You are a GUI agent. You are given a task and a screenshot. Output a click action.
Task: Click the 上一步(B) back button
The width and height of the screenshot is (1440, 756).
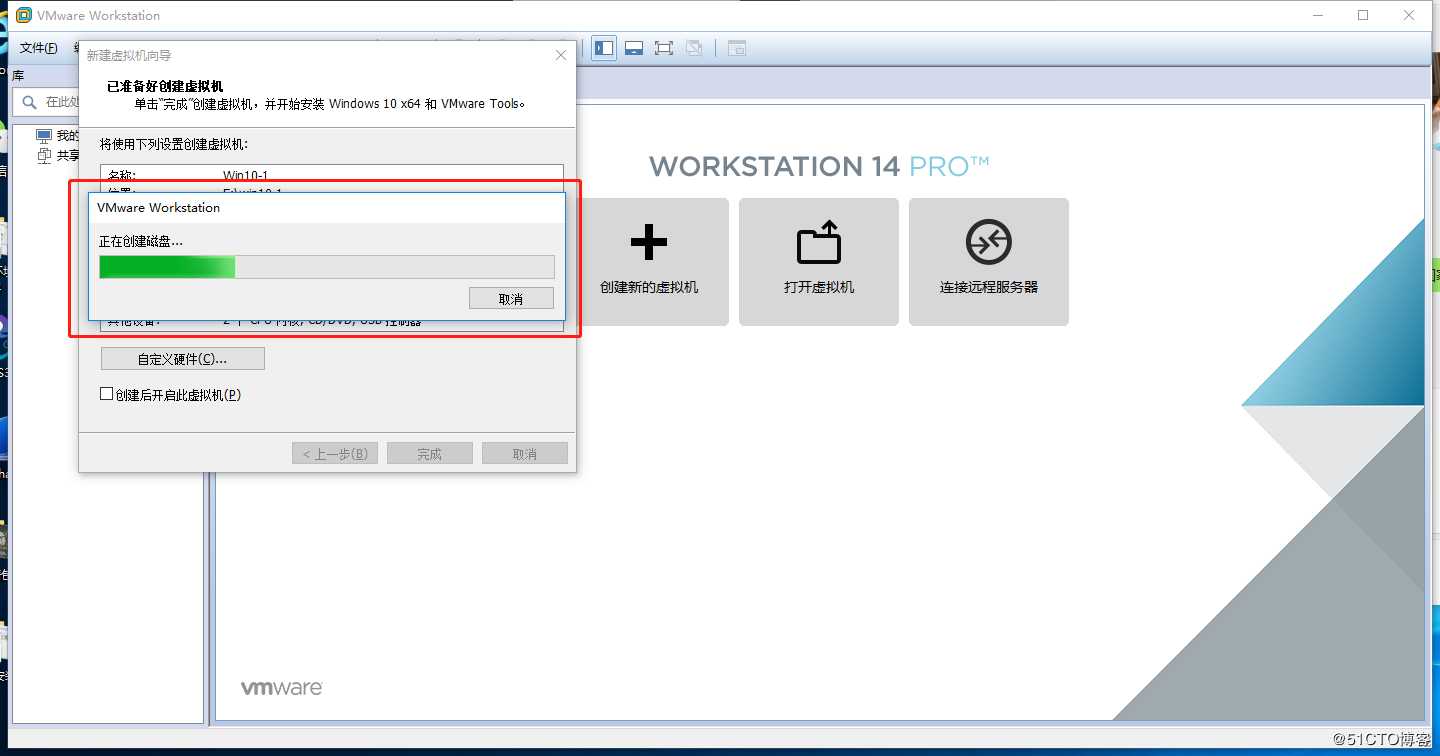(335, 453)
